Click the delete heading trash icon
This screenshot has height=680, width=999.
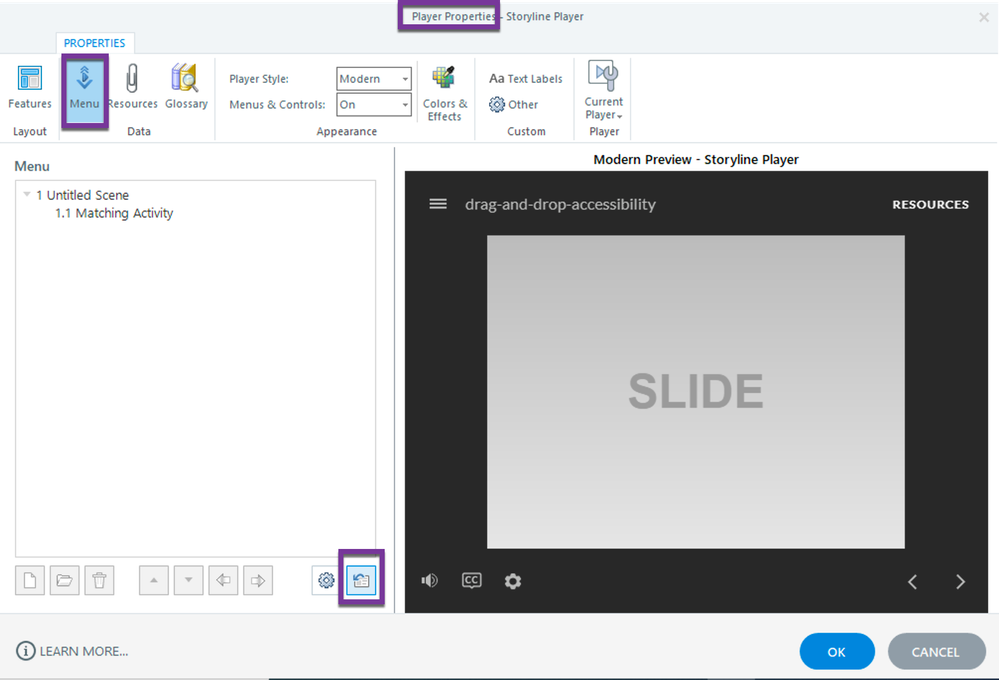(x=99, y=580)
